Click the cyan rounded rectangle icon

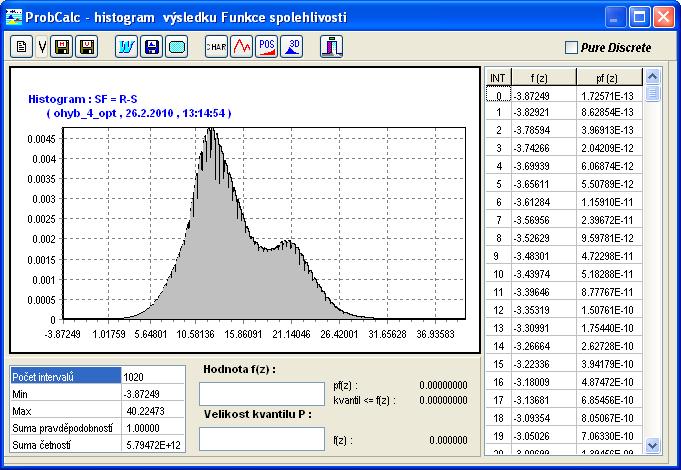pyautogui.click(x=177, y=46)
